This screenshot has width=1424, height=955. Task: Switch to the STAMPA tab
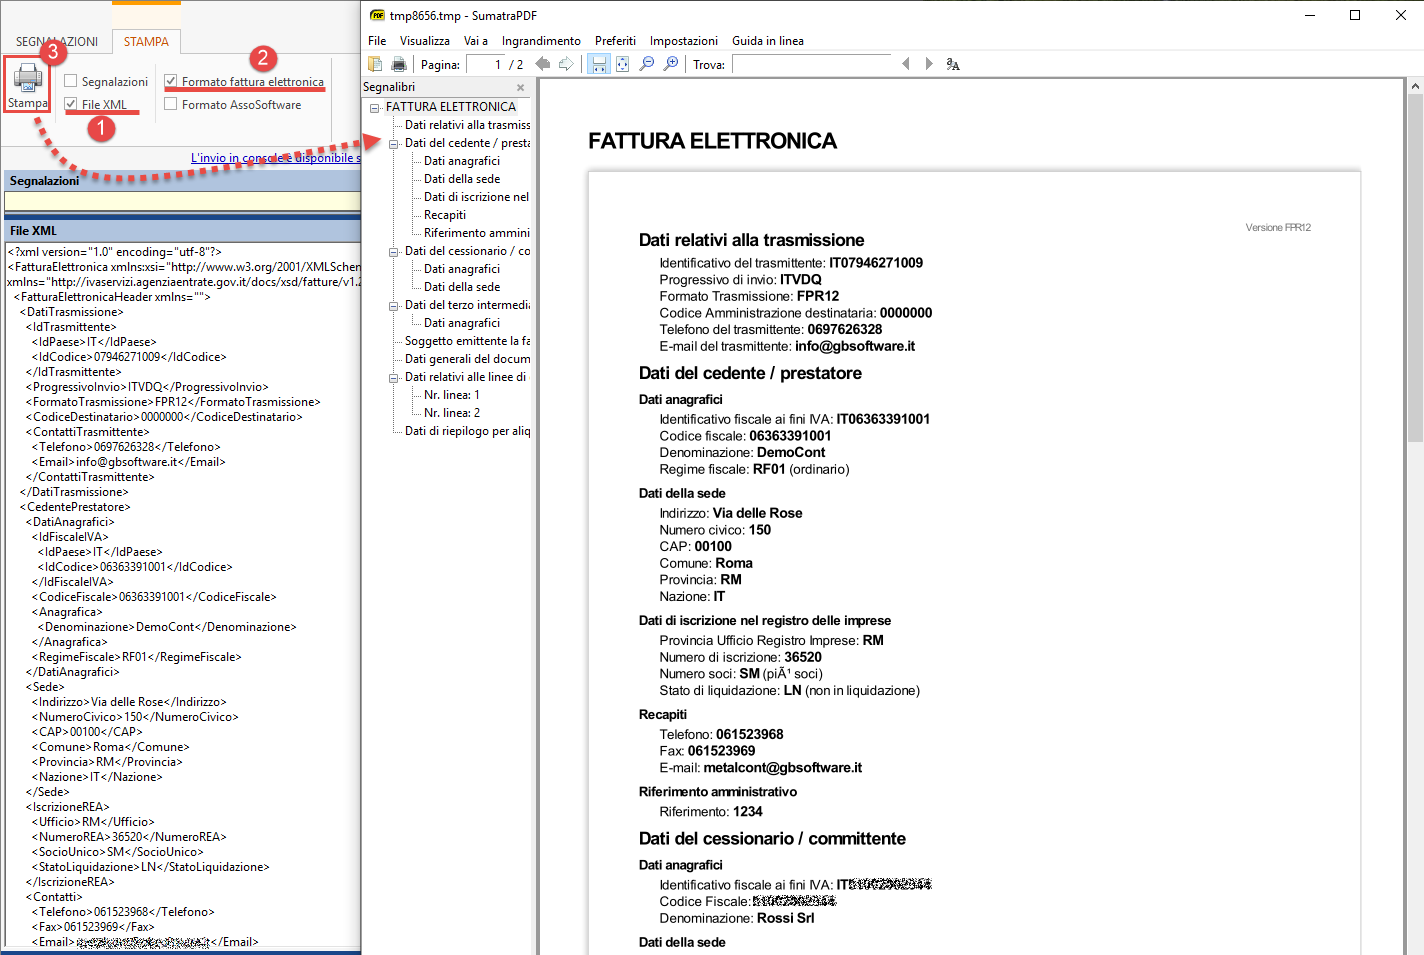[x=146, y=42]
